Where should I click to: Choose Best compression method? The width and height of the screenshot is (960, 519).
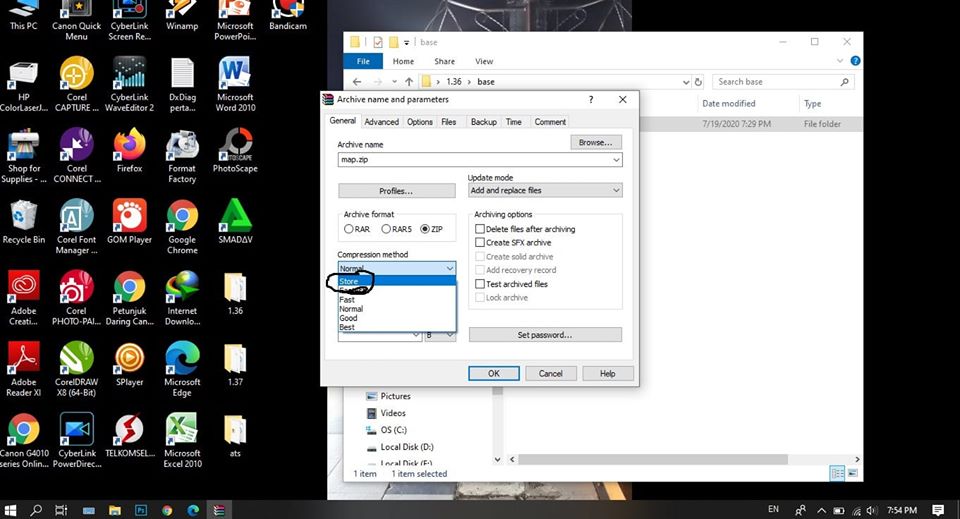click(397, 327)
